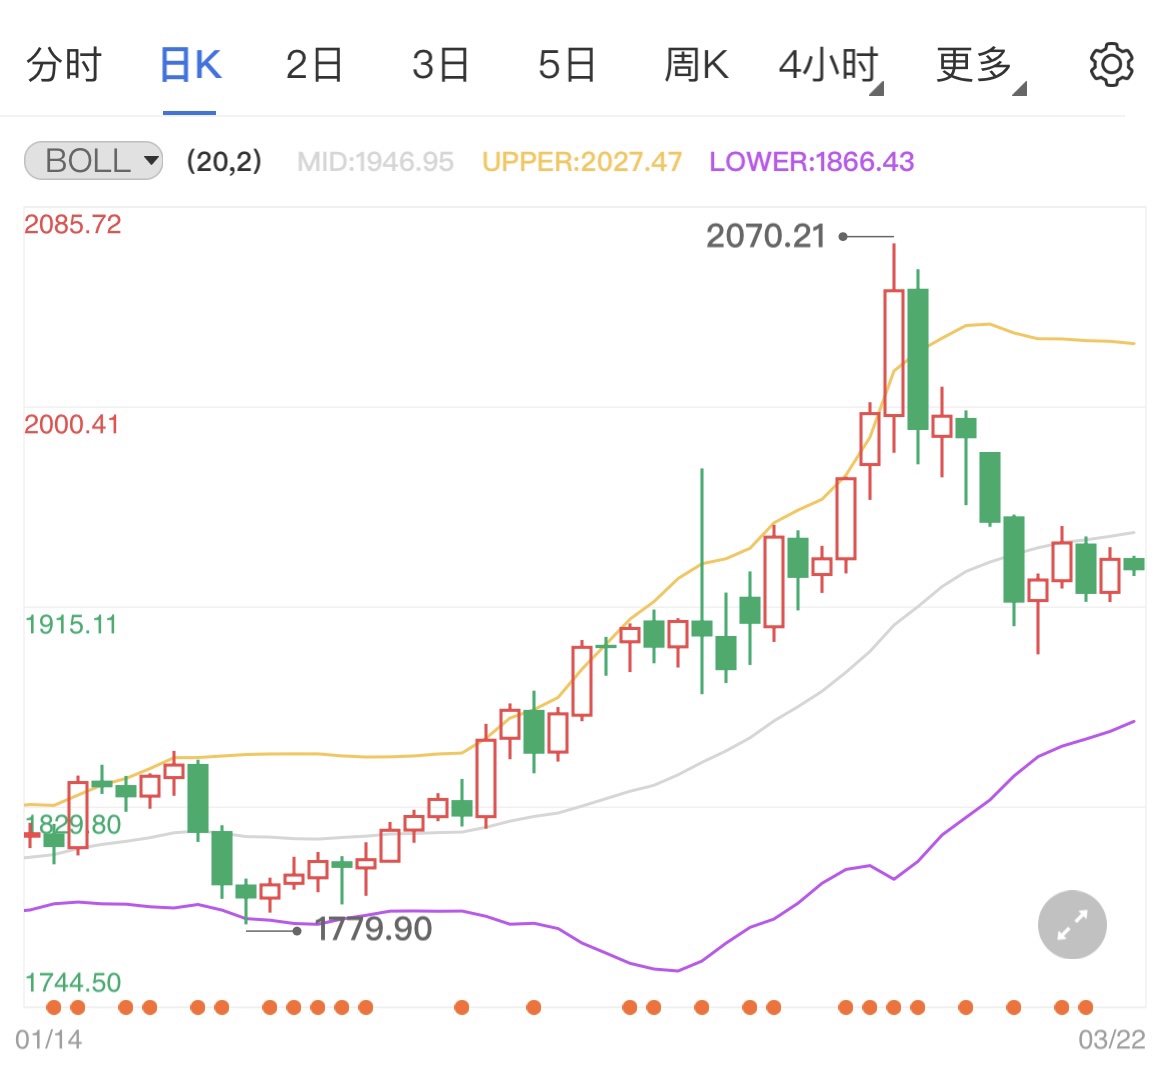Select the purple LOWER:1866.43 band label
This screenshot has height=1070, width=1170.
(x=810, y=161)
